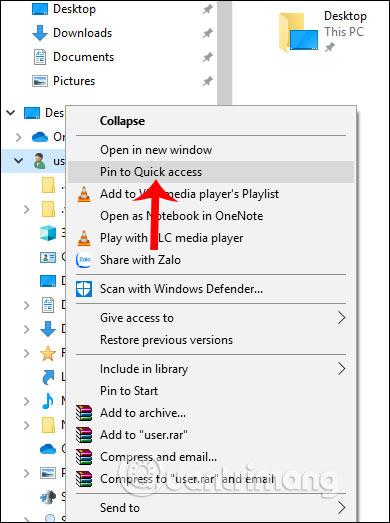Click the user profile icon in the tree
The width and height of the screenshot is (390, 523).
pyautogui.click(x=40, y=161)
